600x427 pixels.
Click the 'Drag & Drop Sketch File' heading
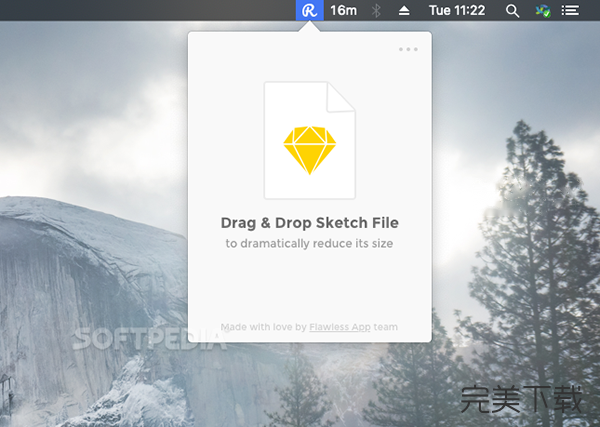309,222
